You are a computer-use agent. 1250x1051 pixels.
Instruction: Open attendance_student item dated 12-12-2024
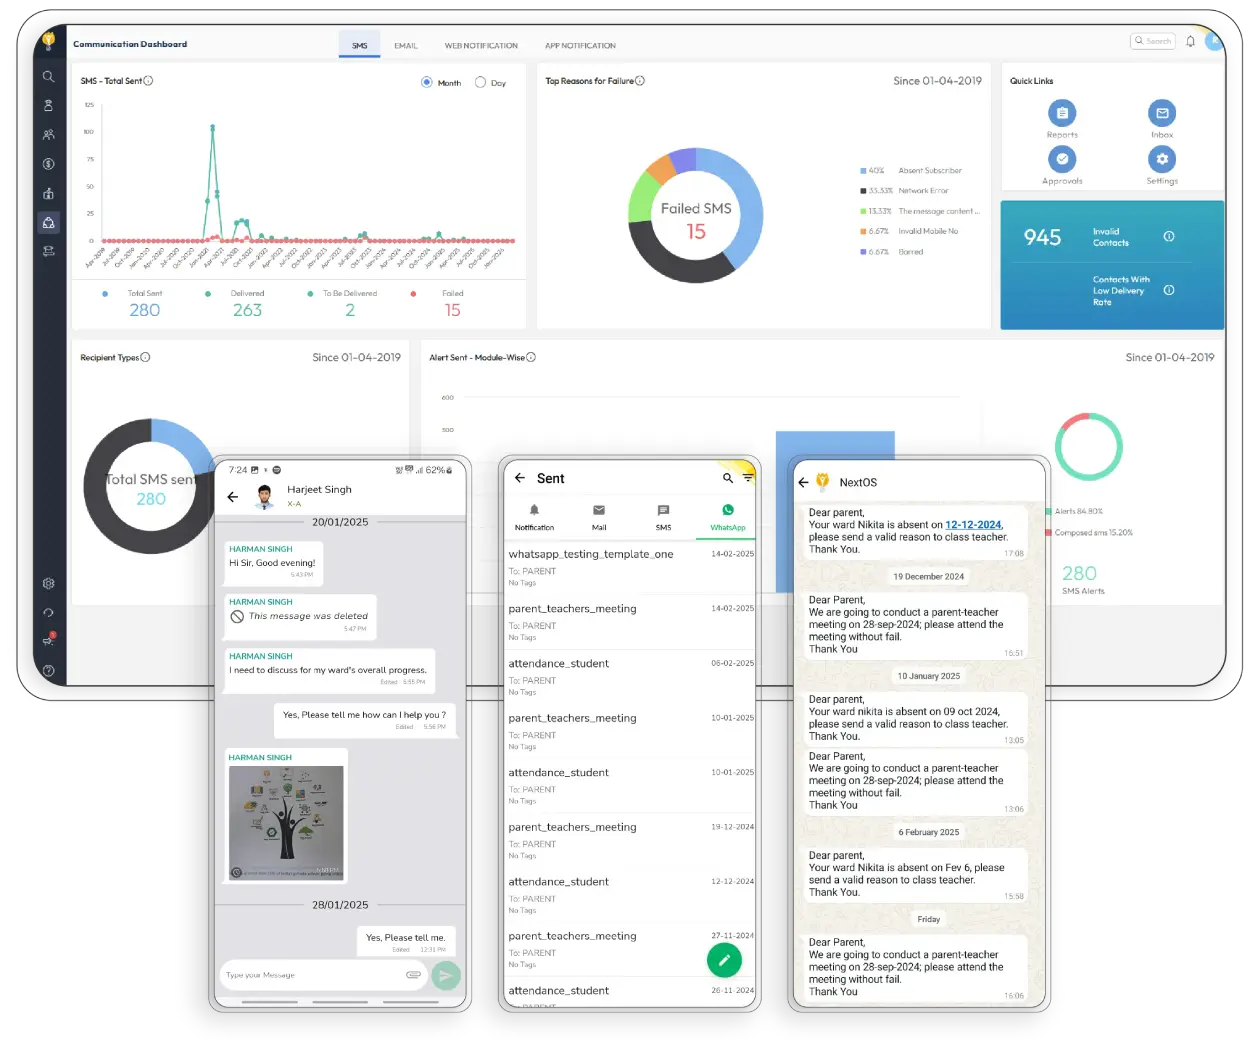pos(630,895)
